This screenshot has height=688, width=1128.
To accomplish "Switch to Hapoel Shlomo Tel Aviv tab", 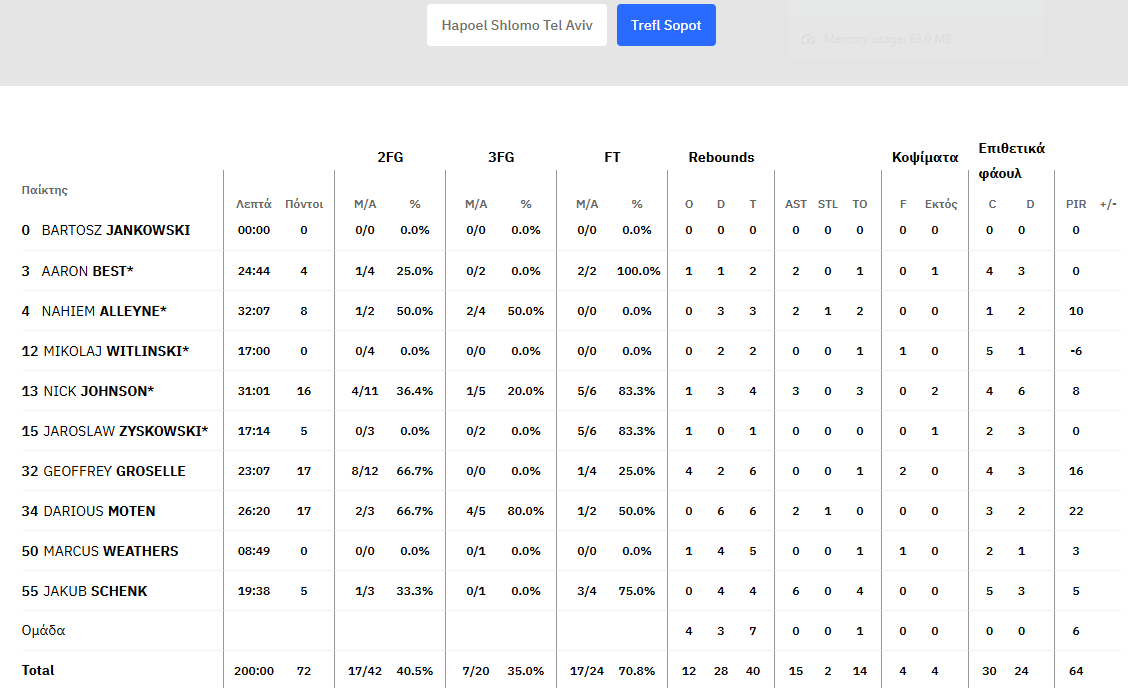I will (517, 25).
